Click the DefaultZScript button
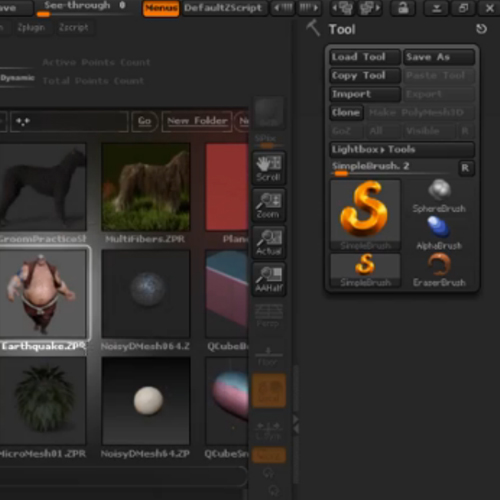The image size is (500, 500). (x=224, y=8)
